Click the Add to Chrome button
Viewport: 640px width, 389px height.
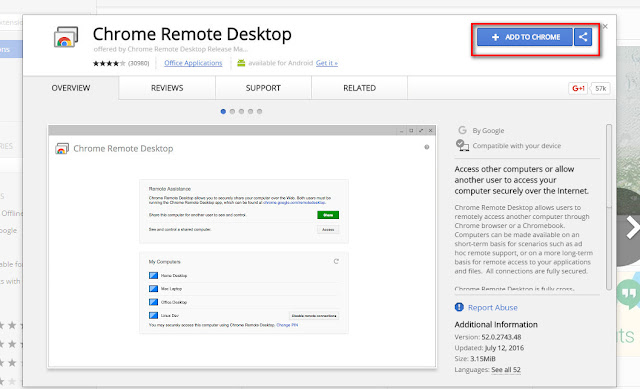coord(525,37)
